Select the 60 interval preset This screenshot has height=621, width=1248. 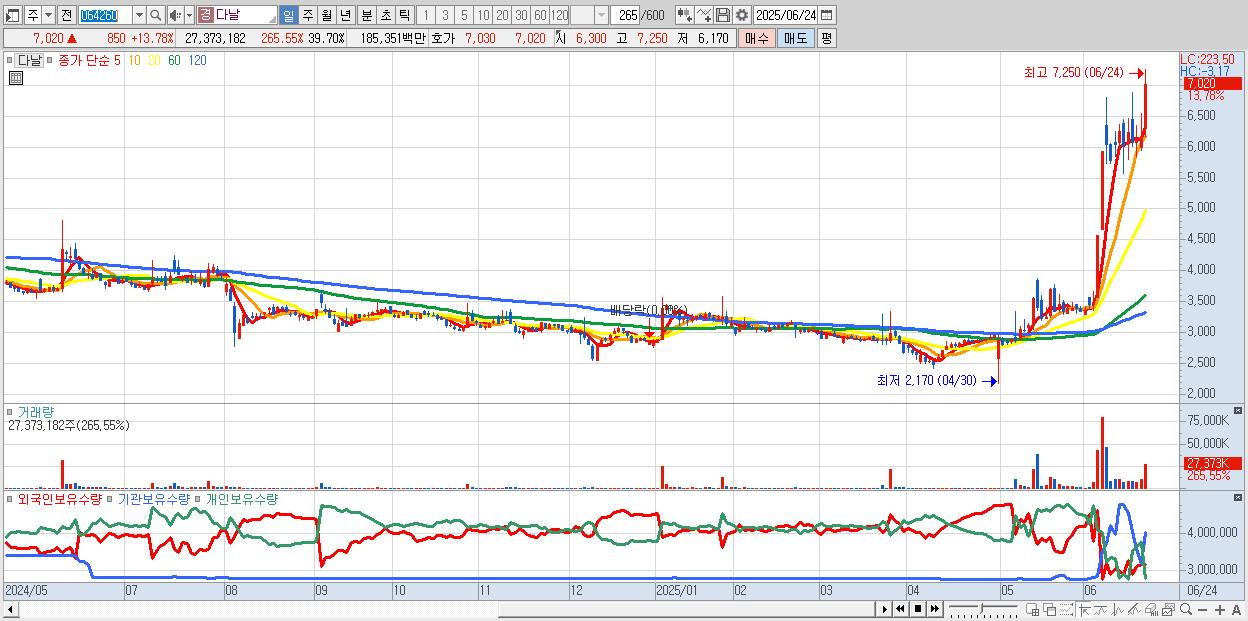(x=540, y=15)
